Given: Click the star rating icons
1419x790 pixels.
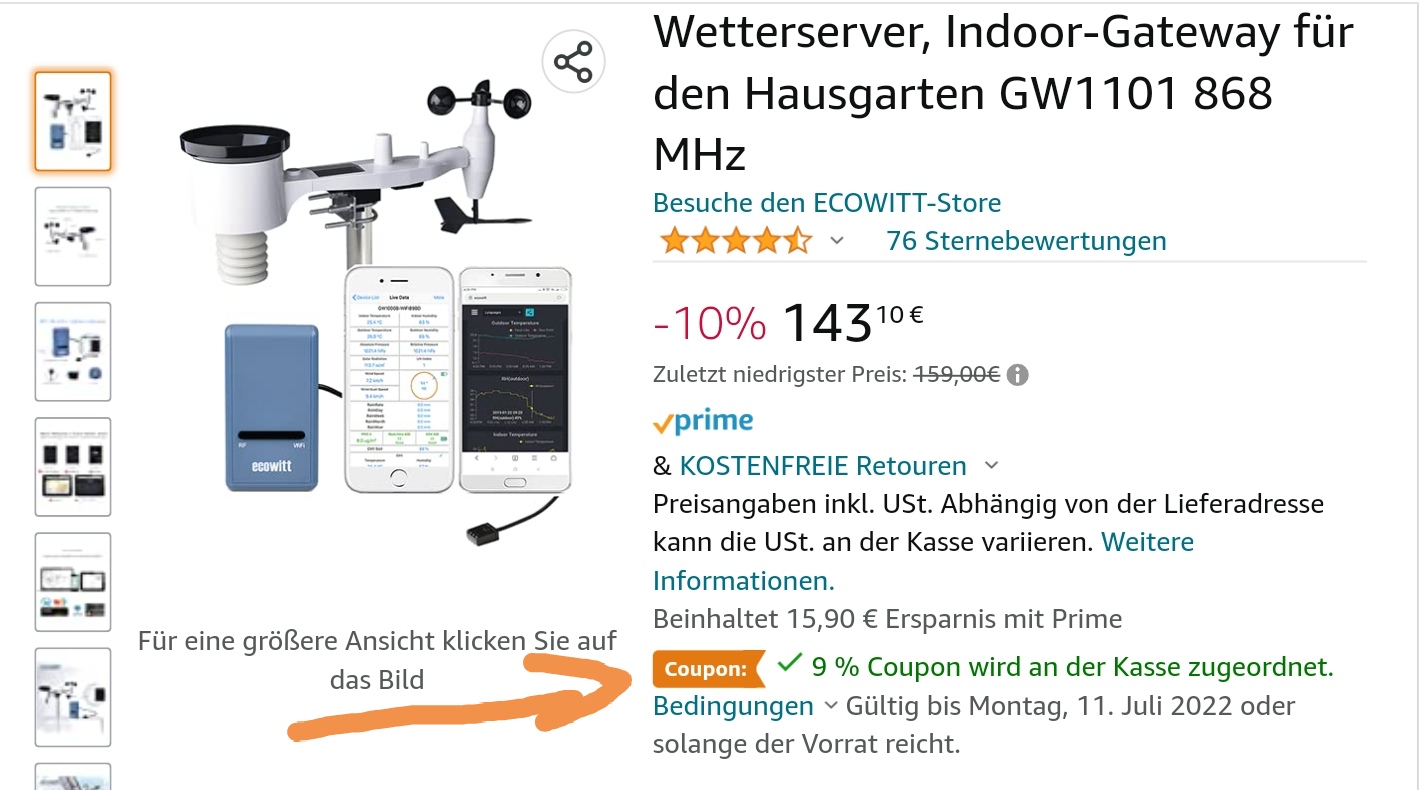Looking at the screenshot, I should (x=735, y=241).
